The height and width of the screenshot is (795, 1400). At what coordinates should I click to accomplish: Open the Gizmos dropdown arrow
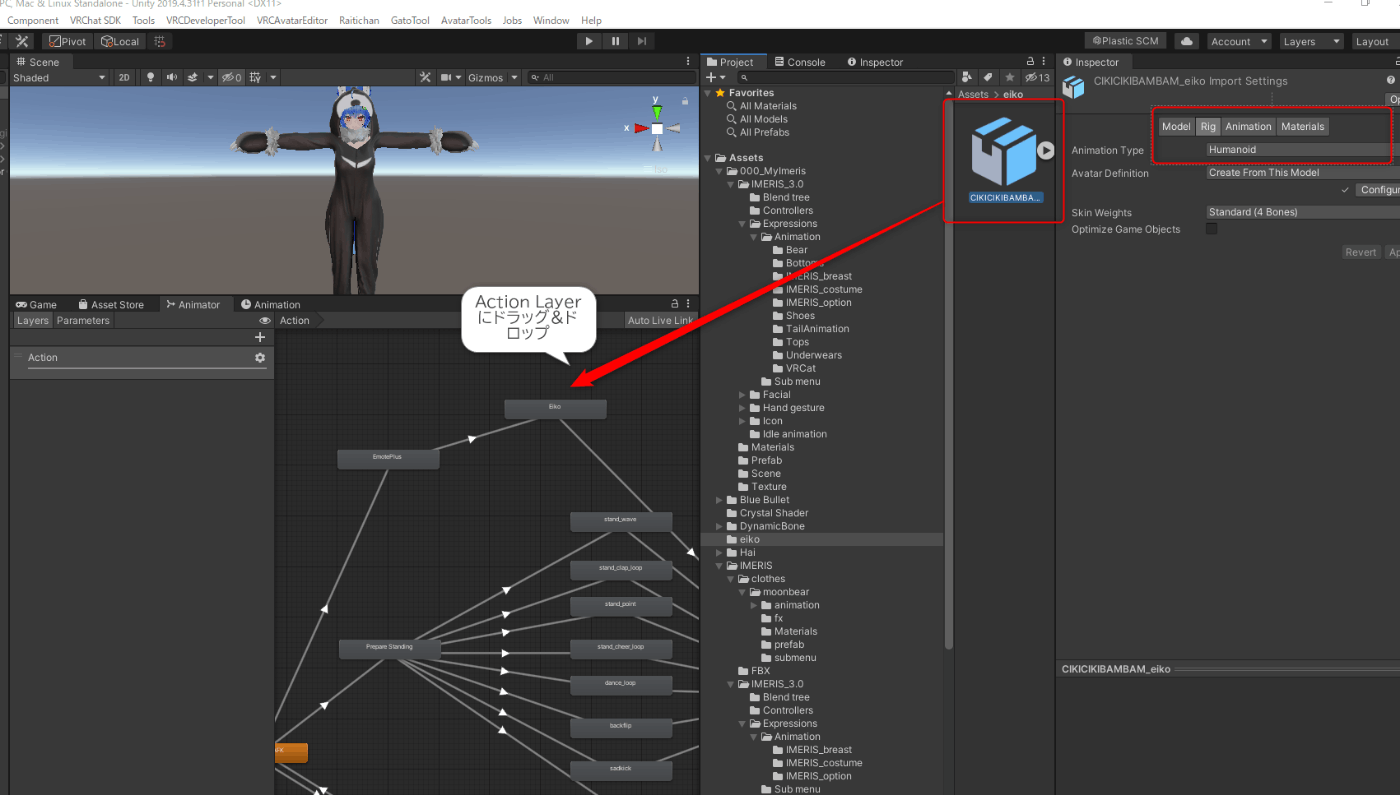(515, 78)
